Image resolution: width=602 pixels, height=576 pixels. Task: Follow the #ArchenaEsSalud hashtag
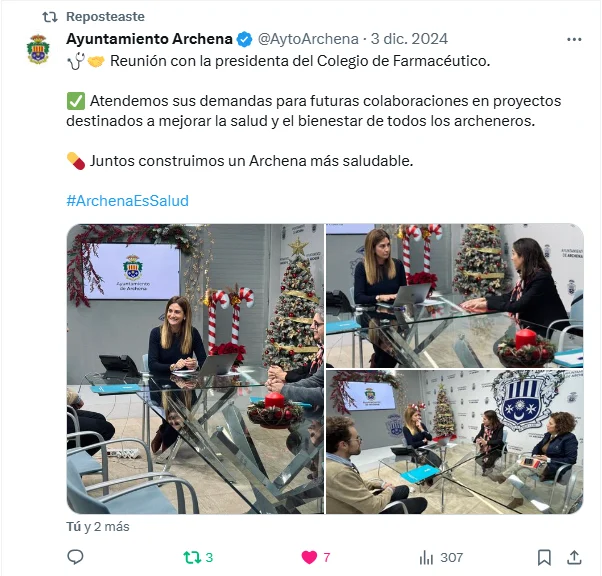coord(127,201)
